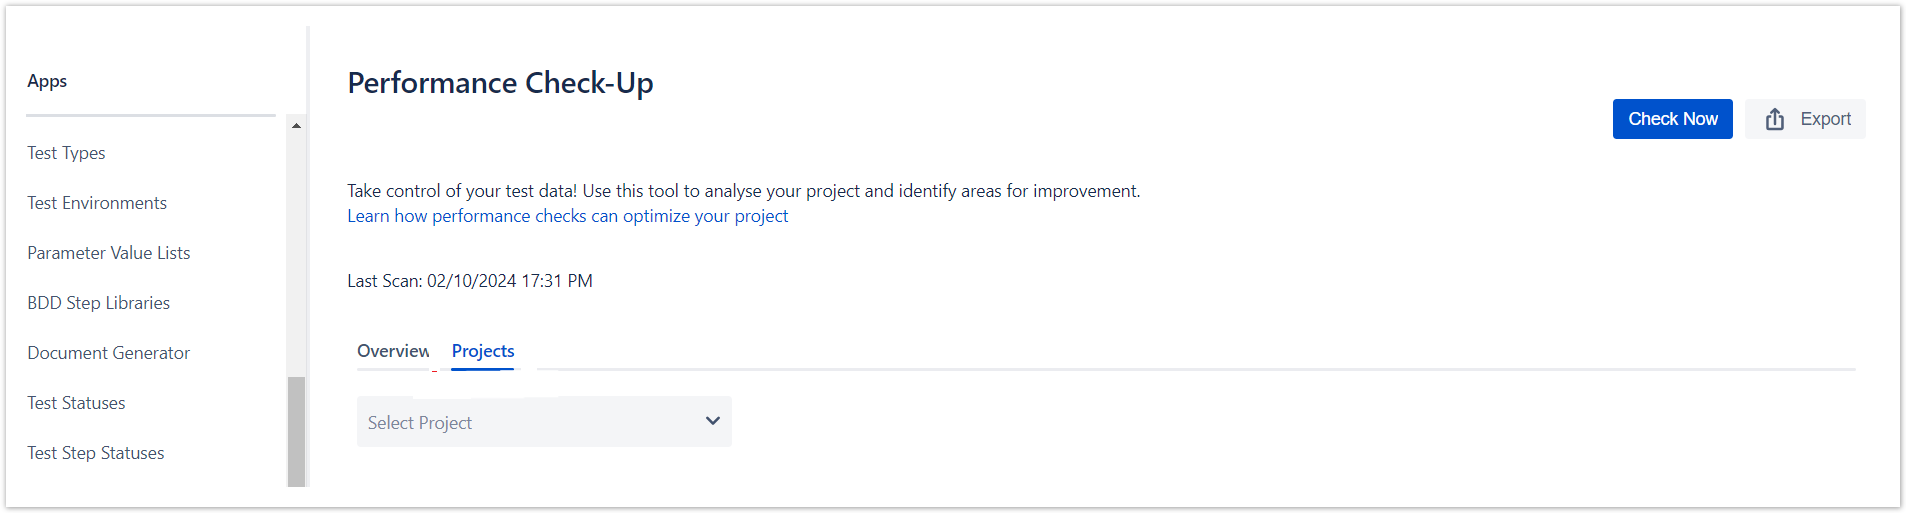
Task: Switch to the Overview tab
Action: pos(393,351)
